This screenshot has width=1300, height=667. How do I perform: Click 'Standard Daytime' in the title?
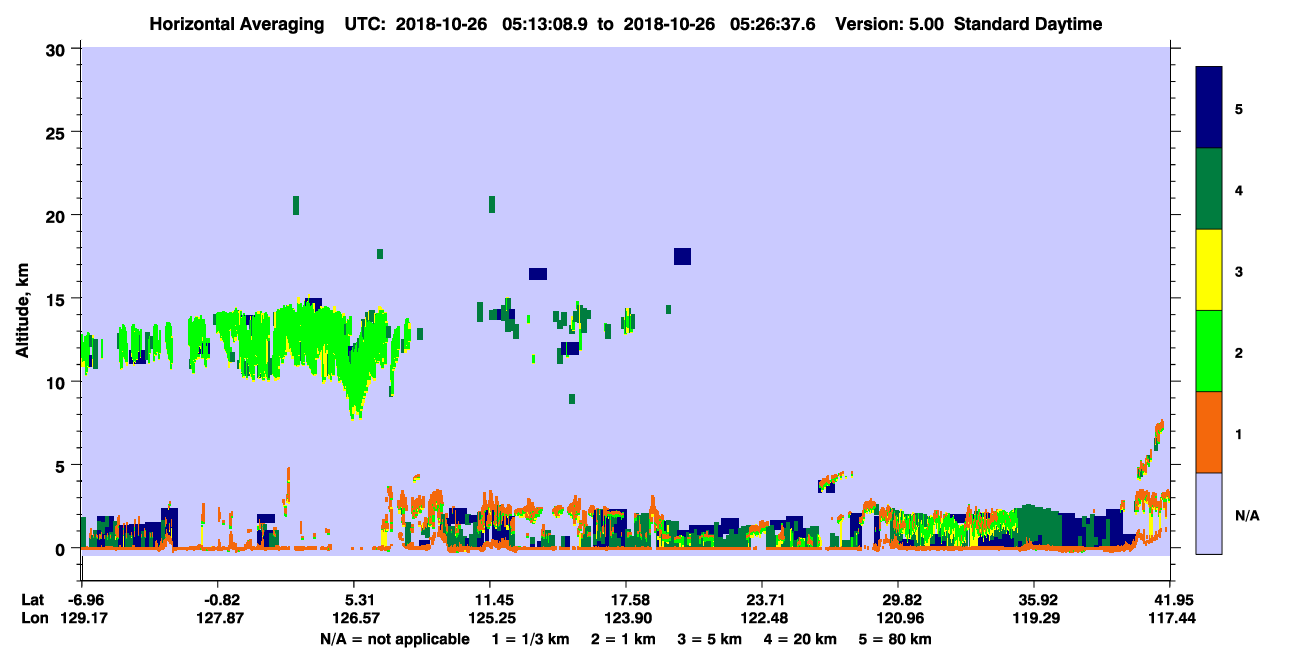(x=1028, y=24)
